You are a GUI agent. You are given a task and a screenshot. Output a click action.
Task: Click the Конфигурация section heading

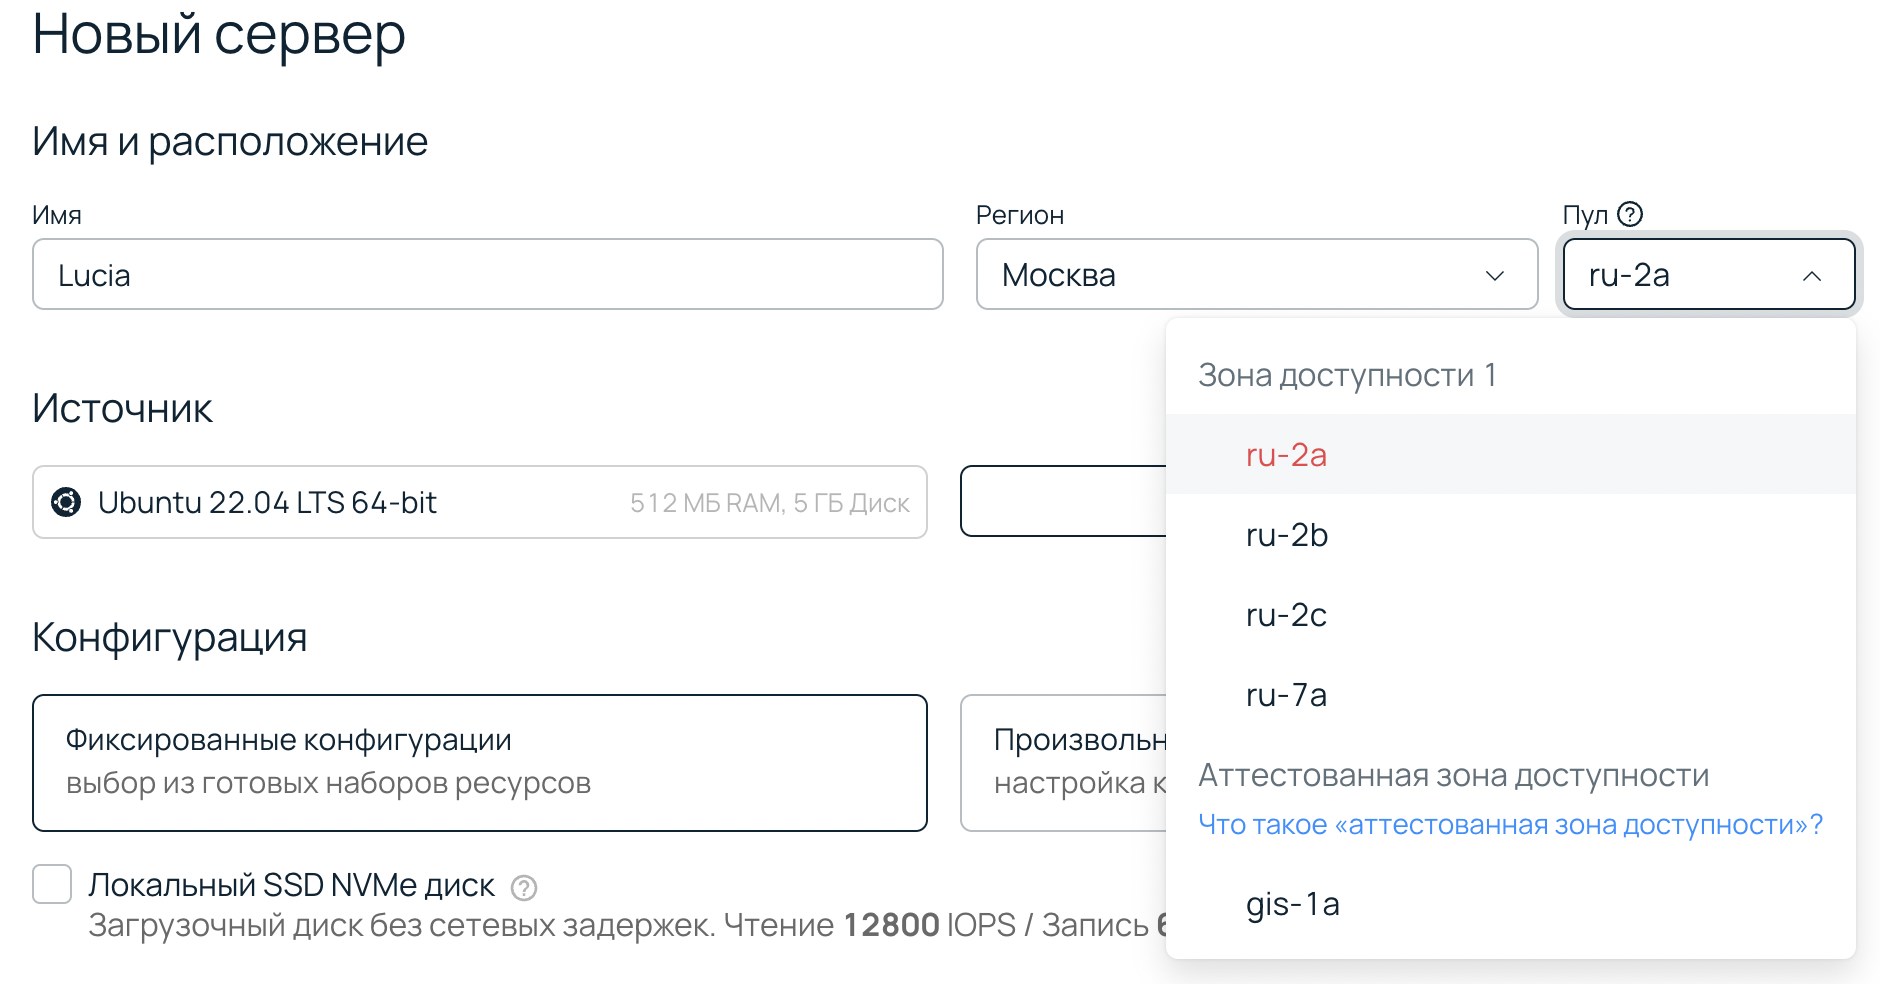point(170,638)
